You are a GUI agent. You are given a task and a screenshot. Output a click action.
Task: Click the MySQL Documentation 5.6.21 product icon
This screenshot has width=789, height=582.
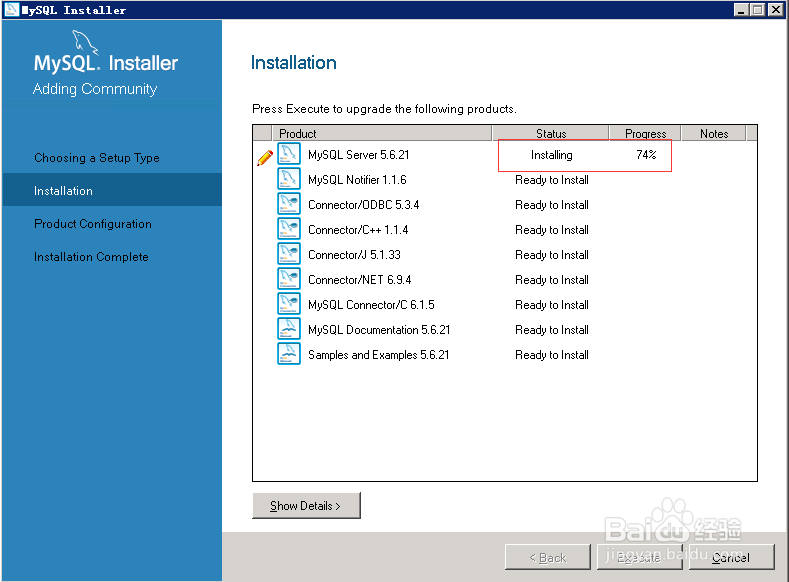(x=289, y=329)
